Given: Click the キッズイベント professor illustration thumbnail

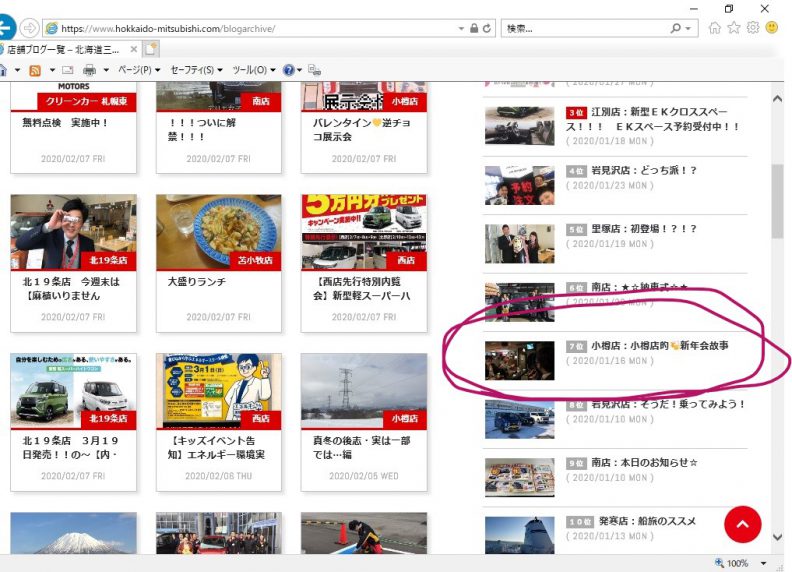Looking at the screenshot, I should pyautogui.click(x=218, y=392).
